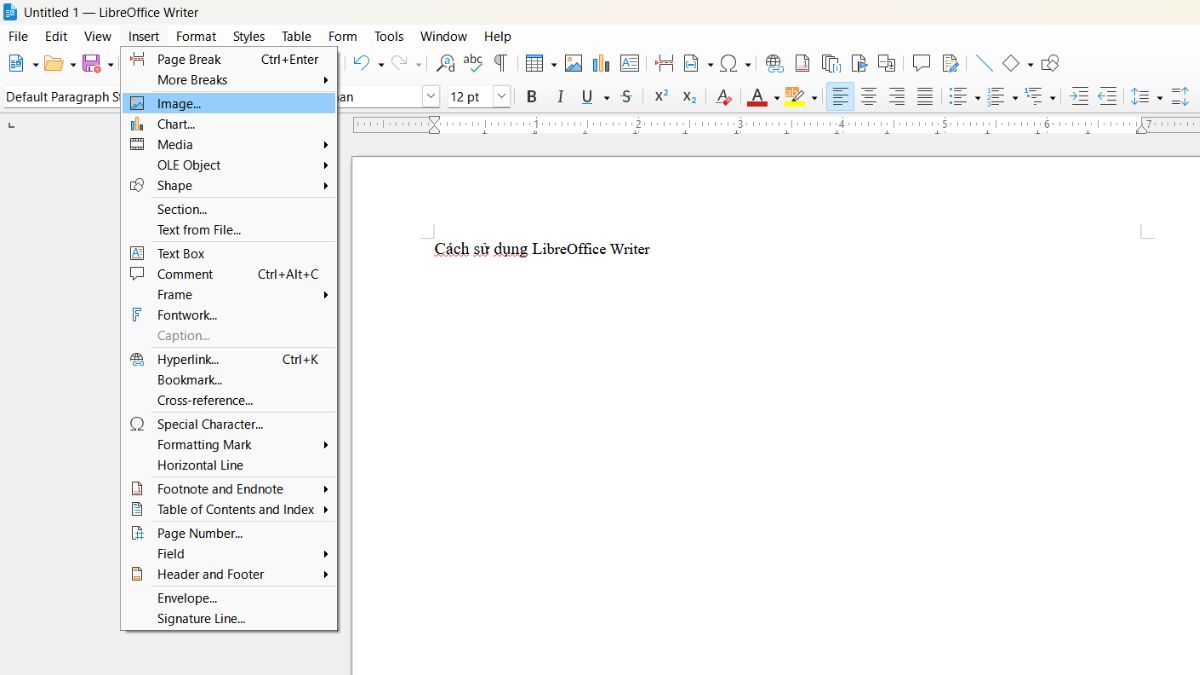Toggle Subscript formatting
This screenshot has width=1200, height=675.
[689, 97]
